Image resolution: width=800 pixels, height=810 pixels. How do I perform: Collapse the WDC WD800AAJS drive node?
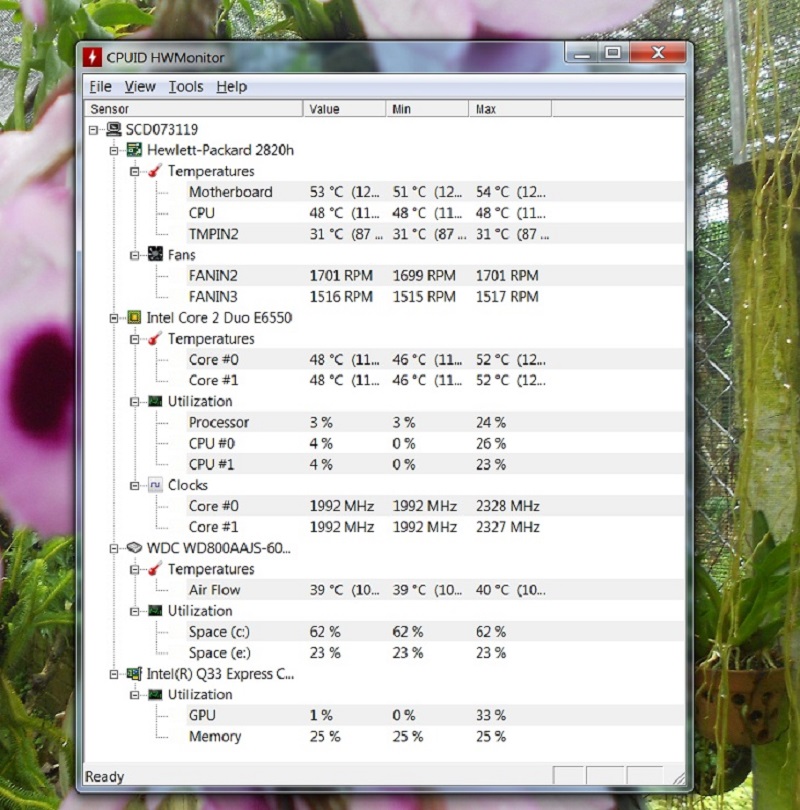114,549
